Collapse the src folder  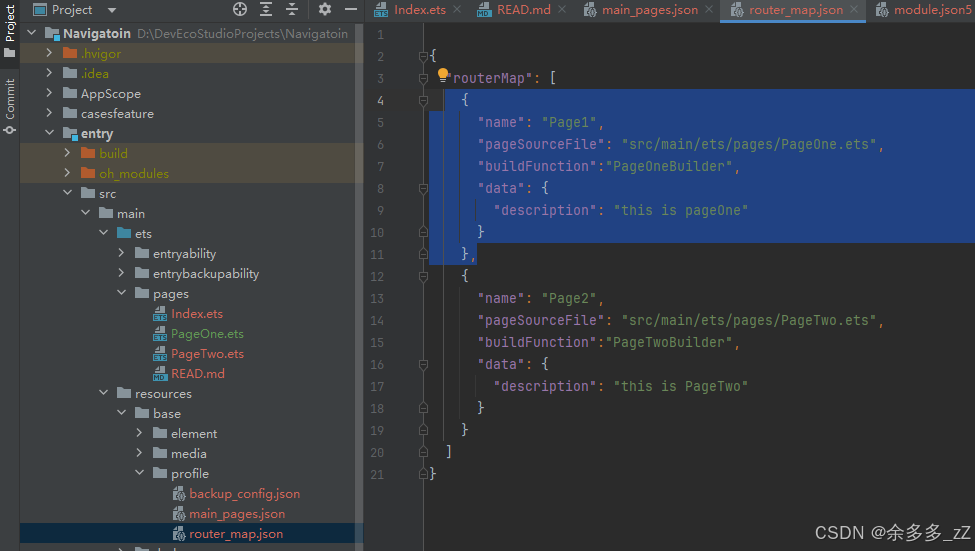click(67, 193)
